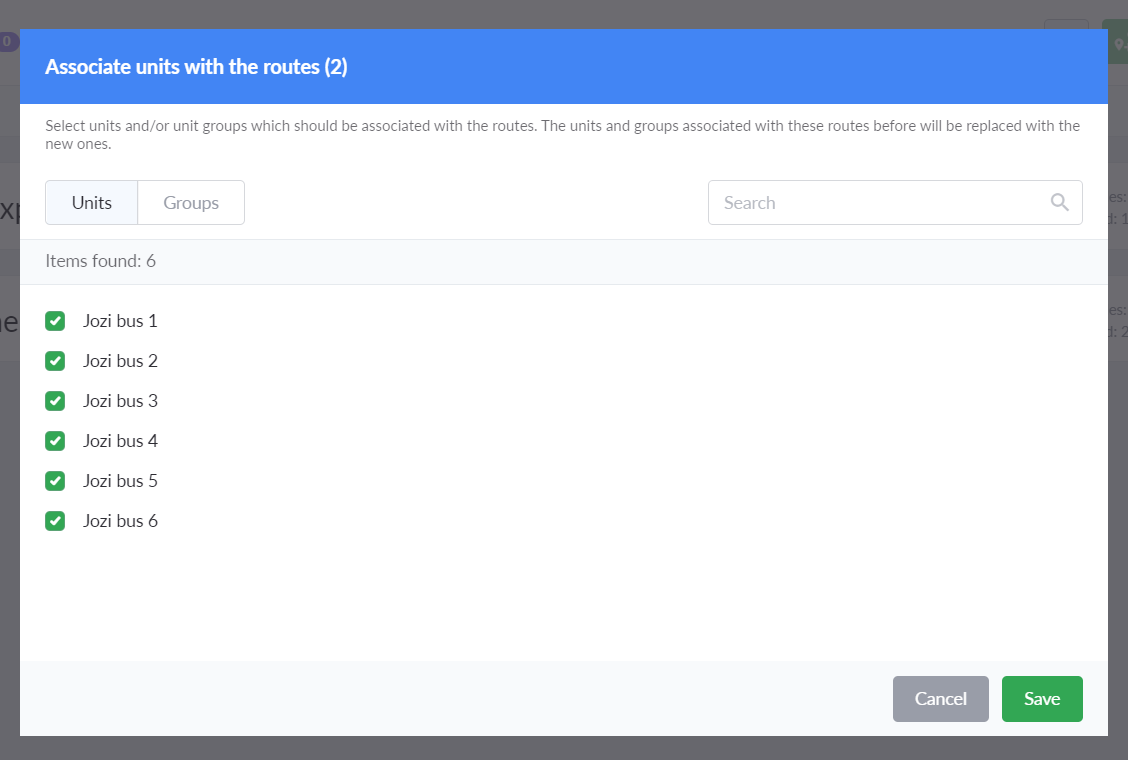Click the purple 0 counter badge
This screenshot has height=760, width=1128.
click(8, 42)
